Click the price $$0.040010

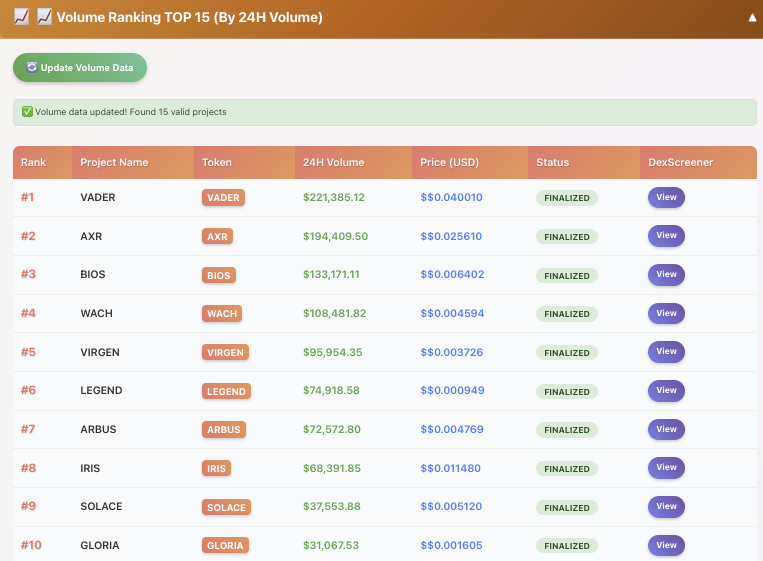pos(452,198)
